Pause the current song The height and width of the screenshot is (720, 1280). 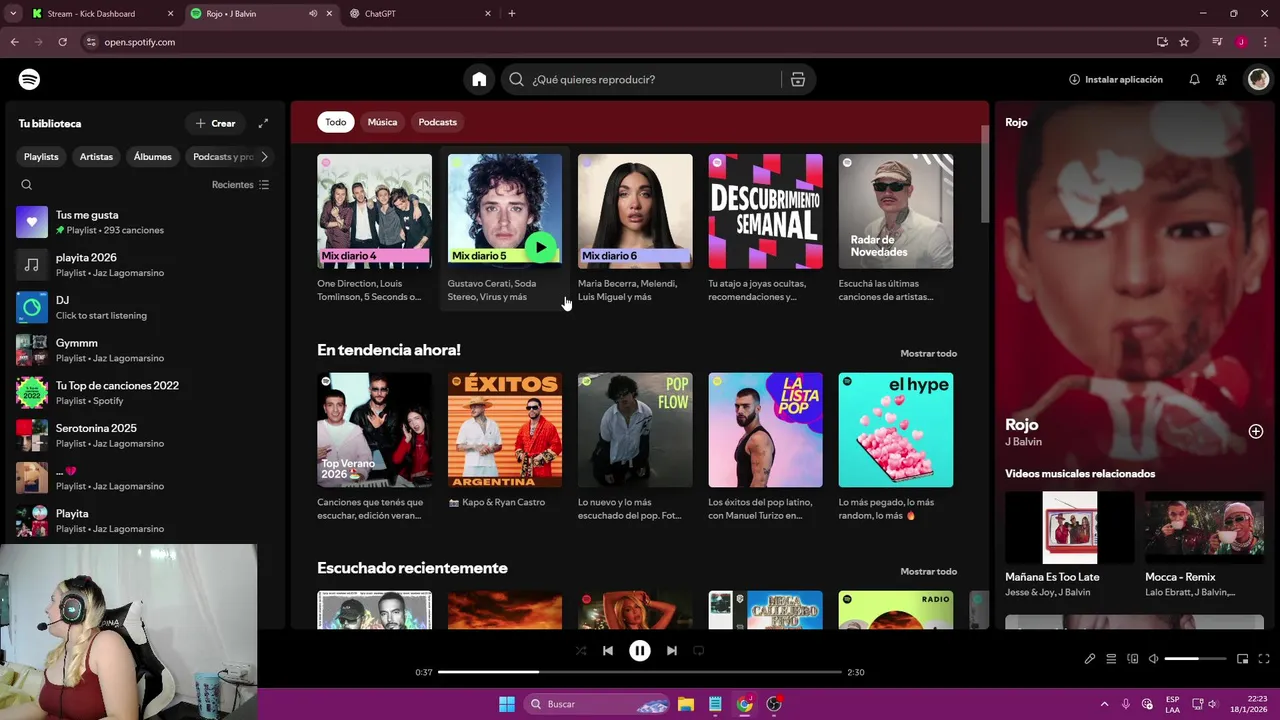(x=640, y=650)
